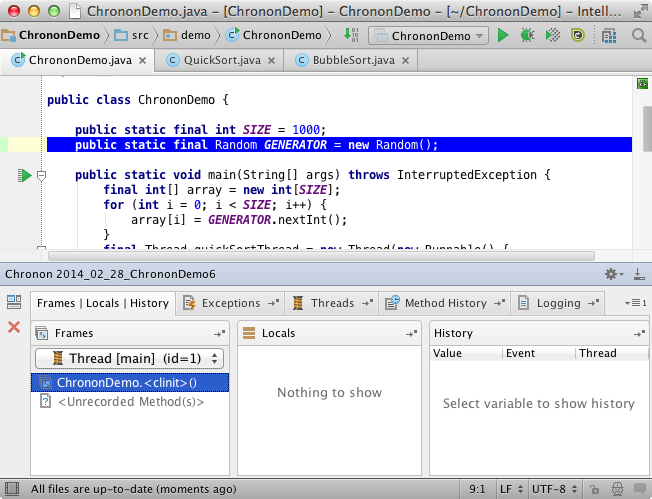The height and width of the screenshot is (499, 652).
Task: Close the BubbleSort.java tab
Action: tap(405, 61)
